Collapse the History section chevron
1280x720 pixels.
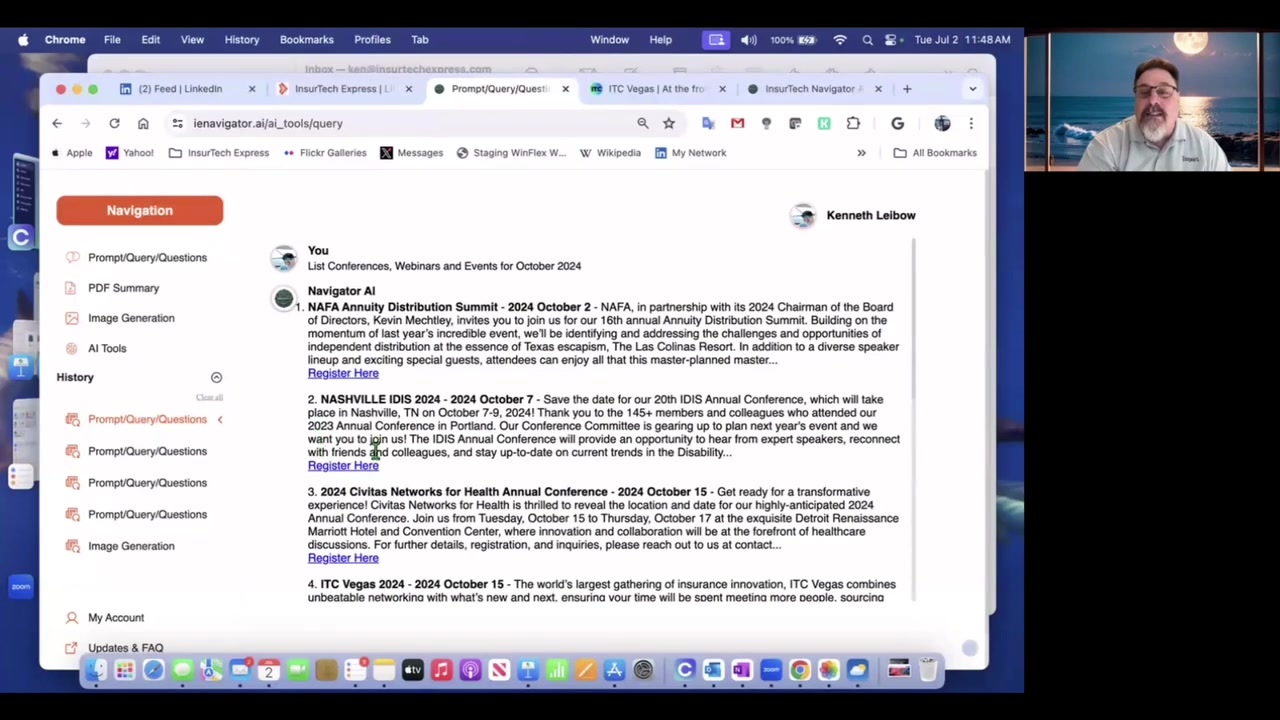tap(216, 377)
